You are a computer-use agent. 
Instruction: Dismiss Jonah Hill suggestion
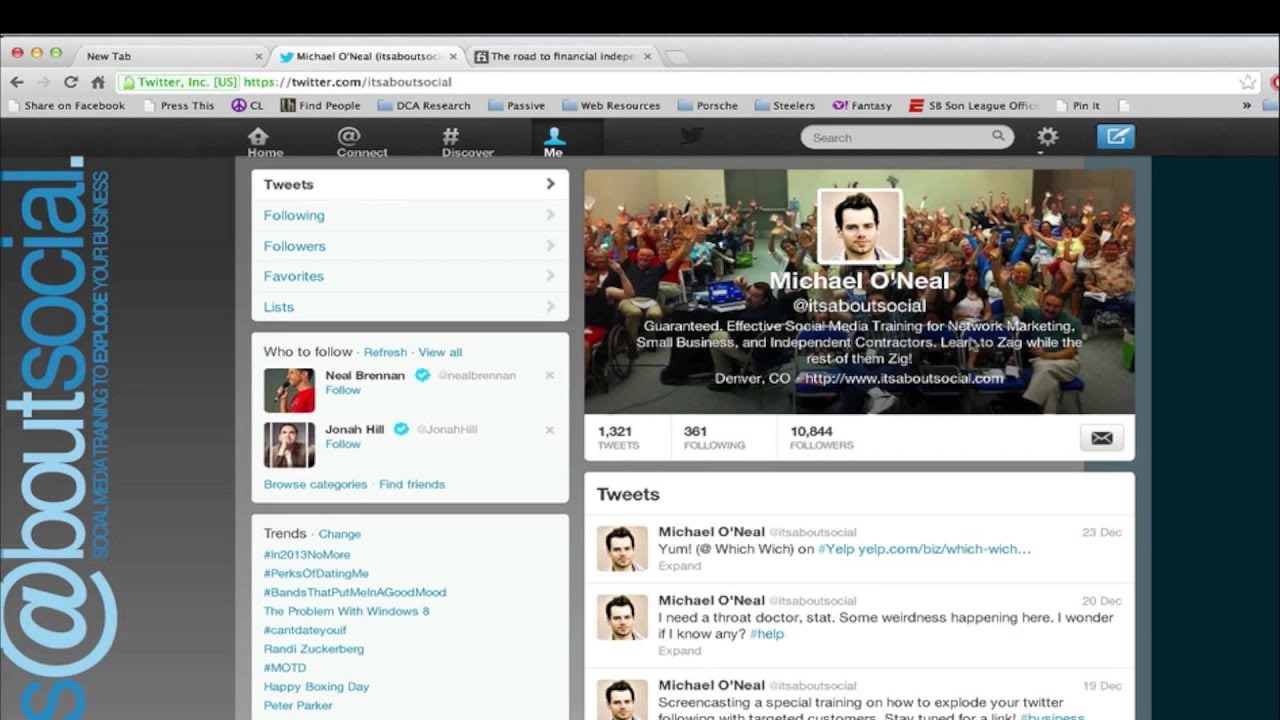tap(549, 430)
